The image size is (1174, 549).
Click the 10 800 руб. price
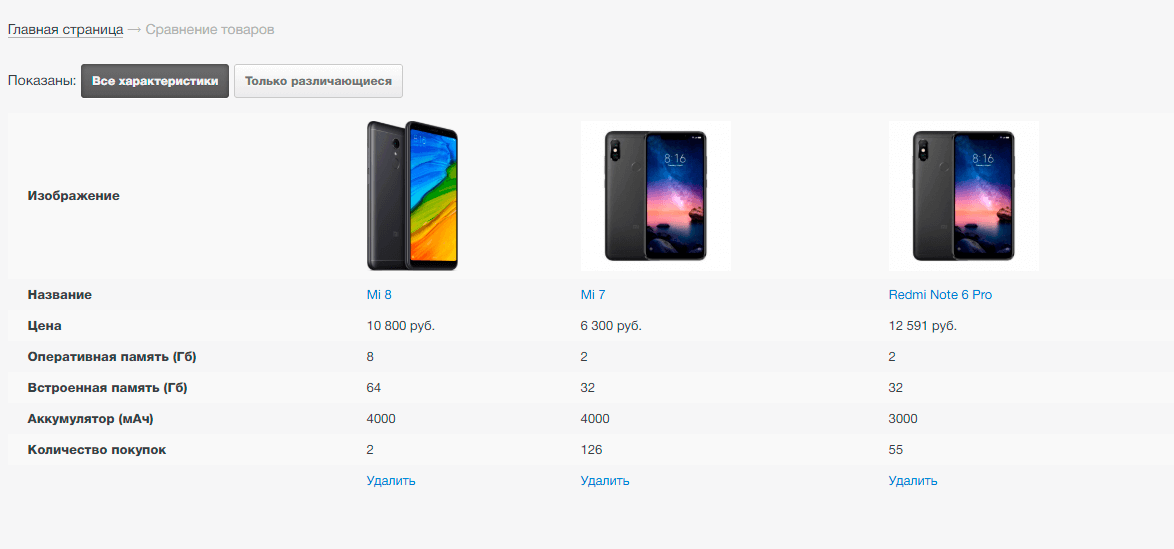401,326
